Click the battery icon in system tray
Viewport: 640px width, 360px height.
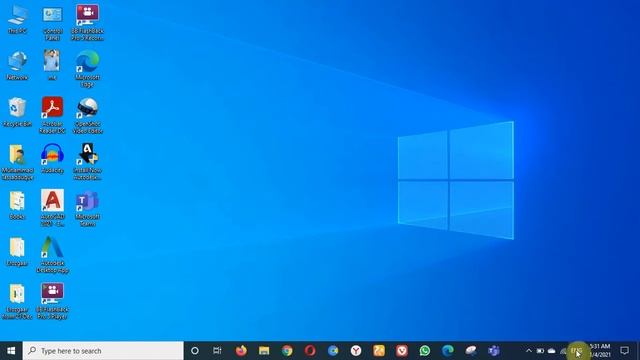tap(540, 351)
